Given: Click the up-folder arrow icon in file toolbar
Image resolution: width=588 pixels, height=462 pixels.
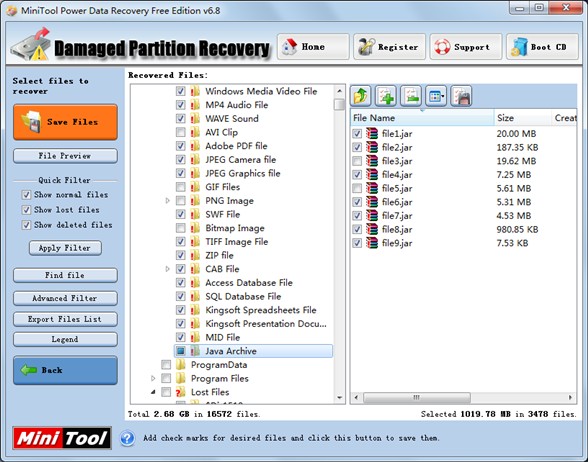Looking at the screenshot, I should tap(360, 96).
